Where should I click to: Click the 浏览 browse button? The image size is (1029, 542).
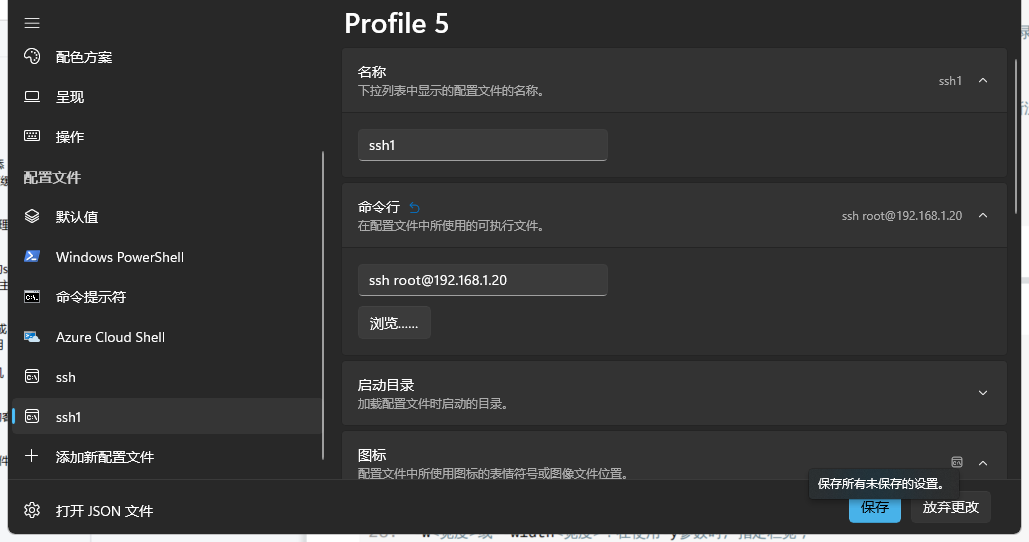click(394, 323)
